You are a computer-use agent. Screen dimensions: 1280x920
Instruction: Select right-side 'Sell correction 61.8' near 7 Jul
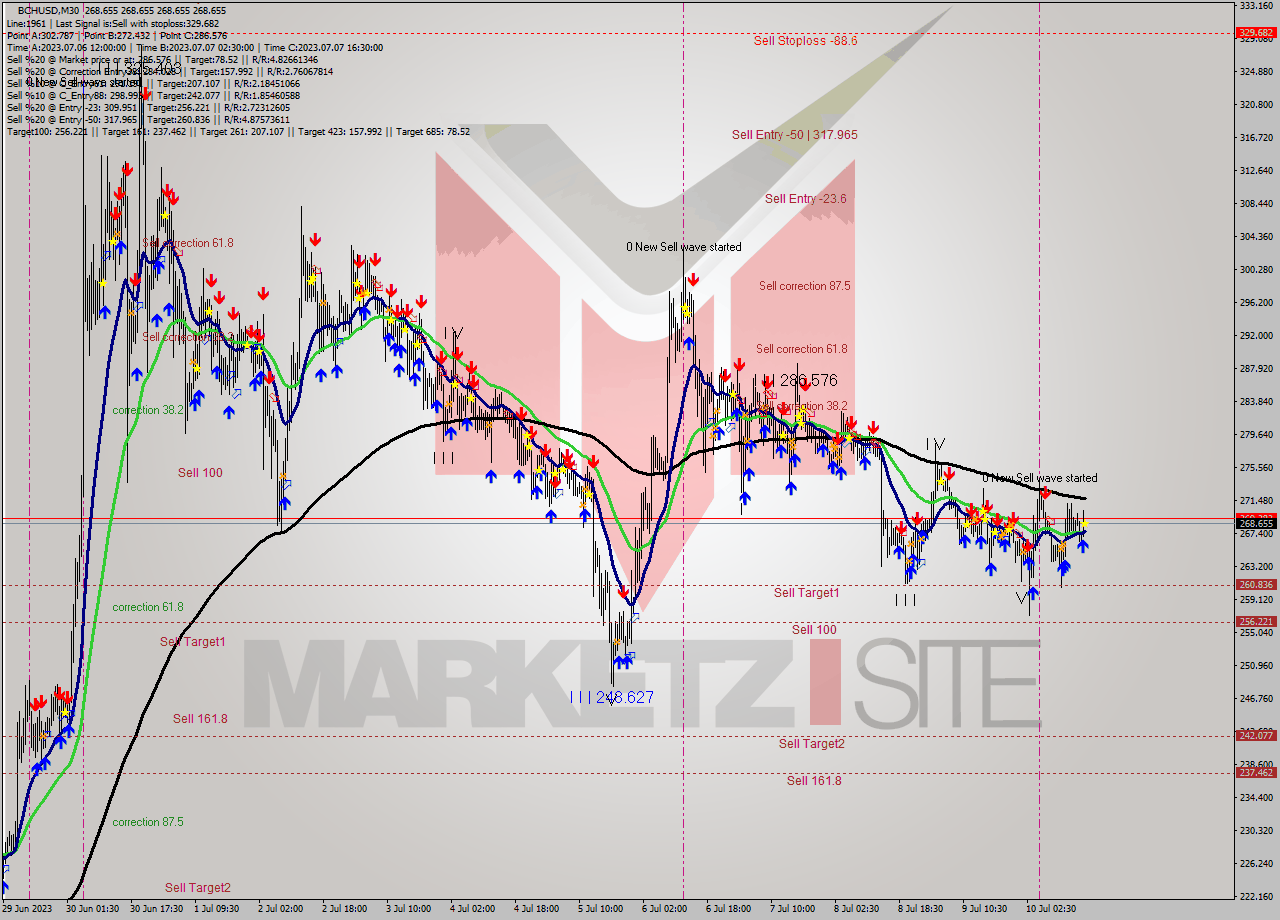pyautogui.click(x=801, y=349)
